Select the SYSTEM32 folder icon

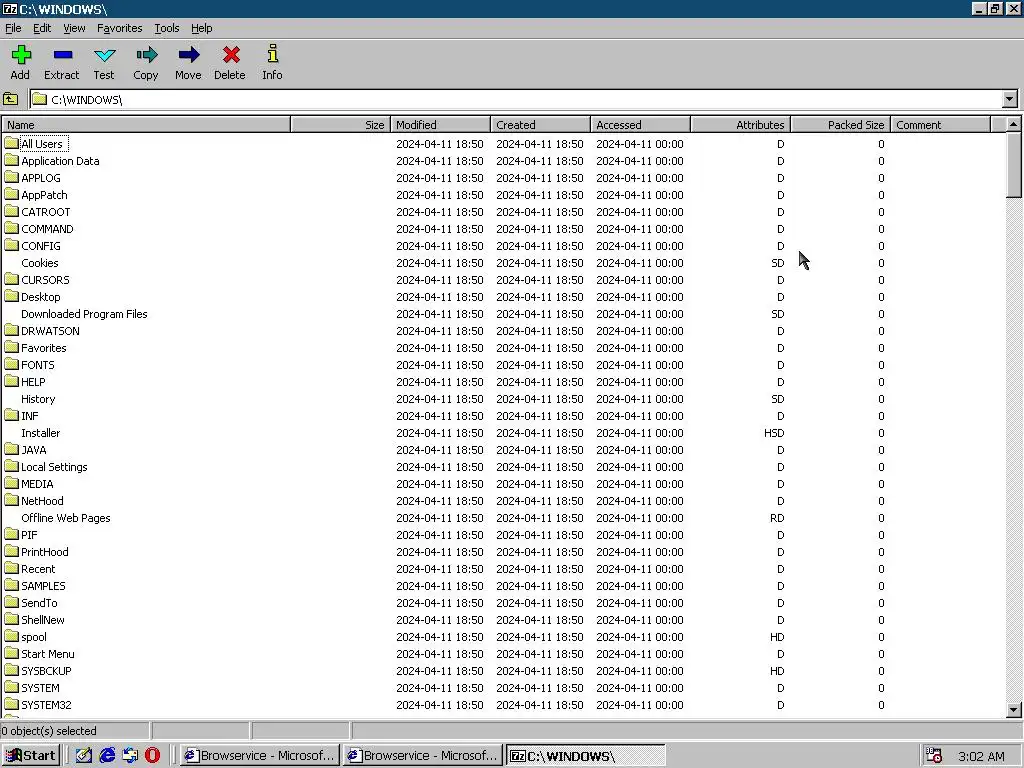click(11, 705)
